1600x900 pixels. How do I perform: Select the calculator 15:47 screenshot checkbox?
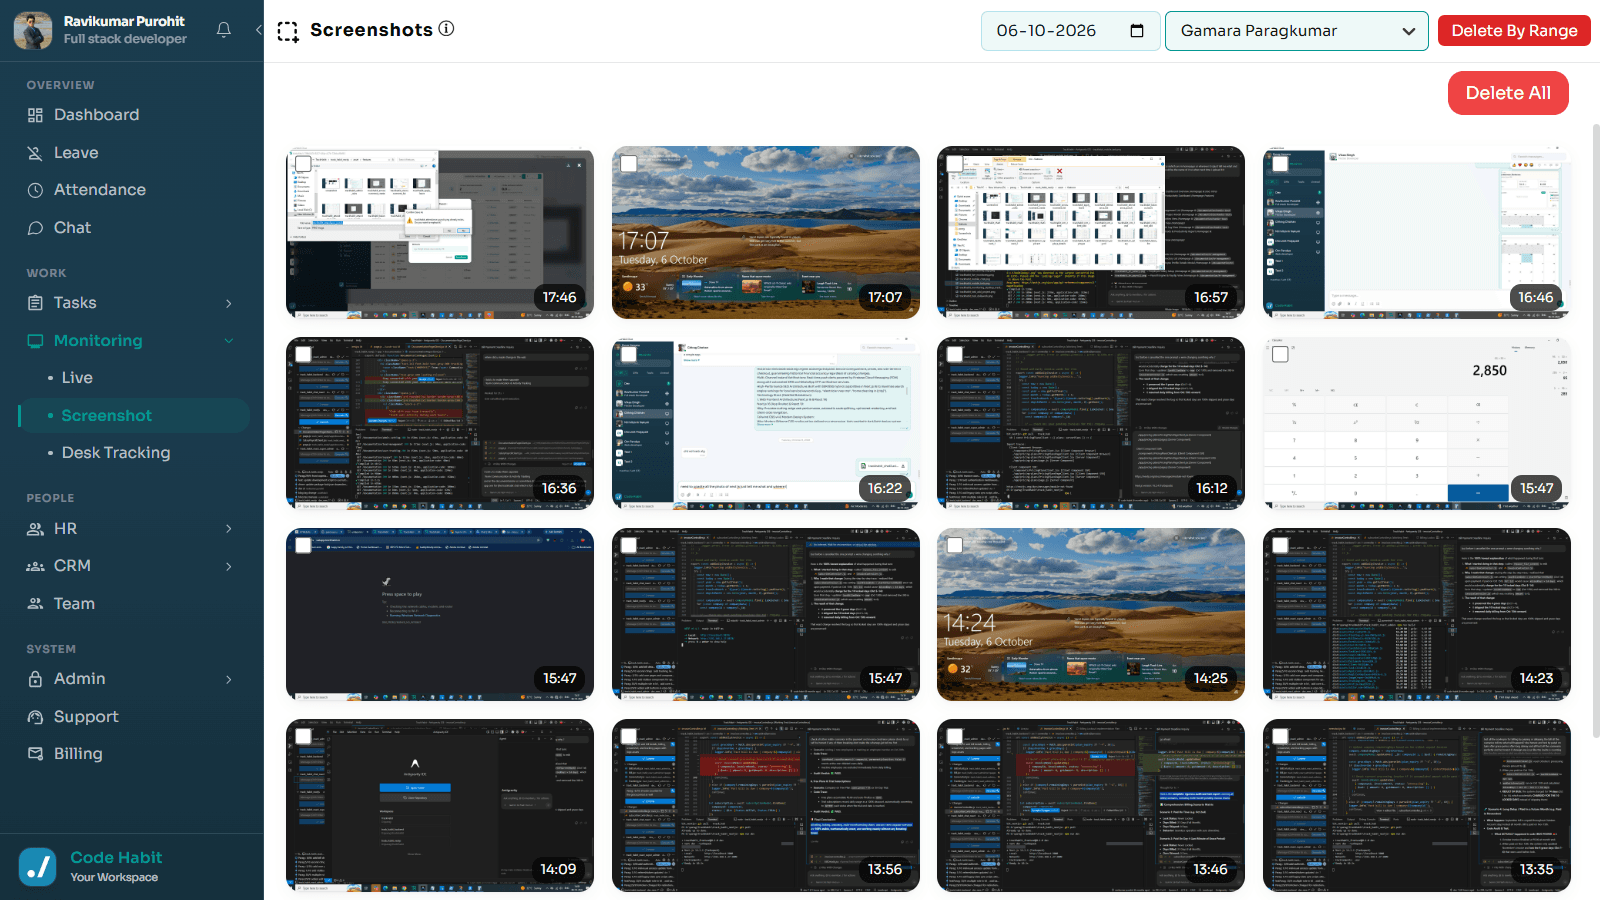coord(1280,354)
